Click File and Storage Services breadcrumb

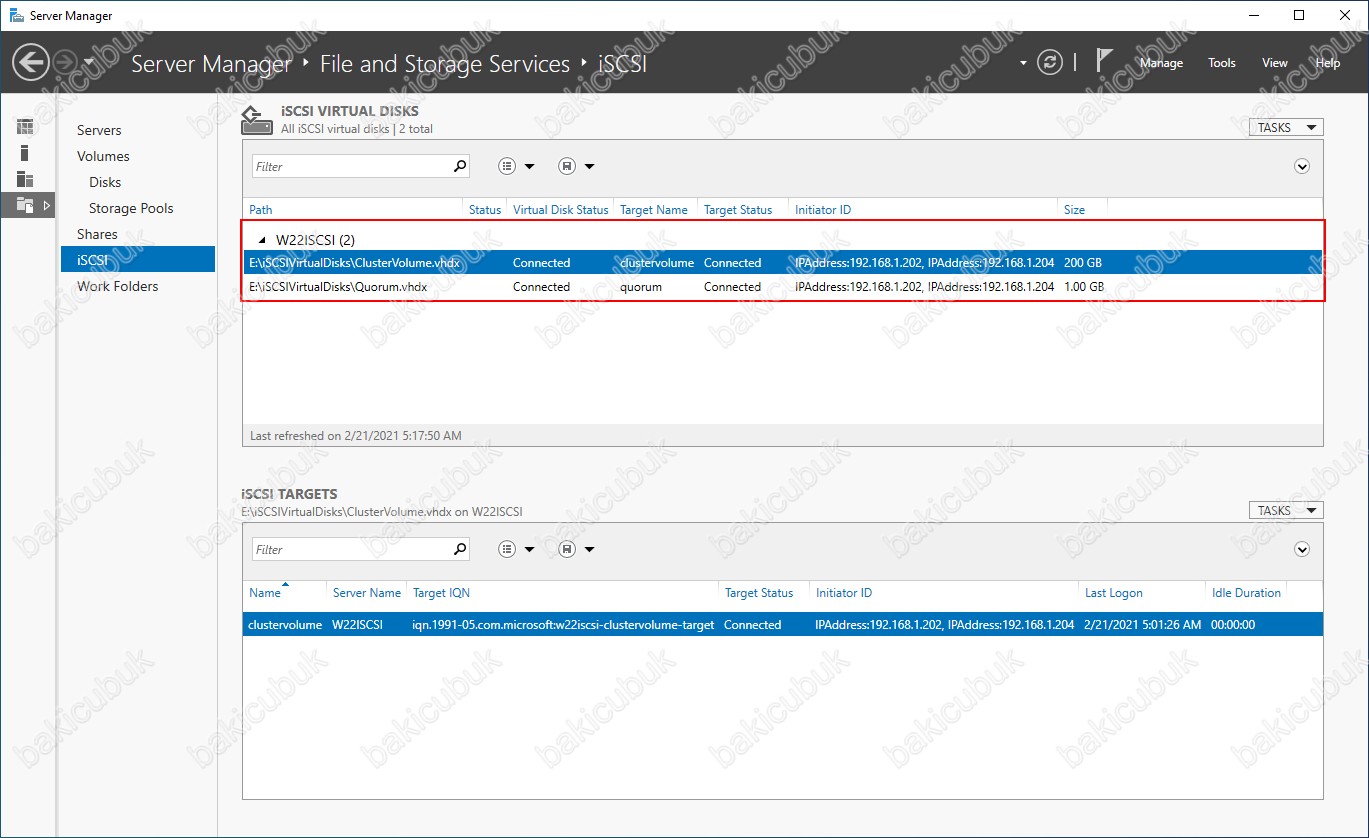click(445, 64)
